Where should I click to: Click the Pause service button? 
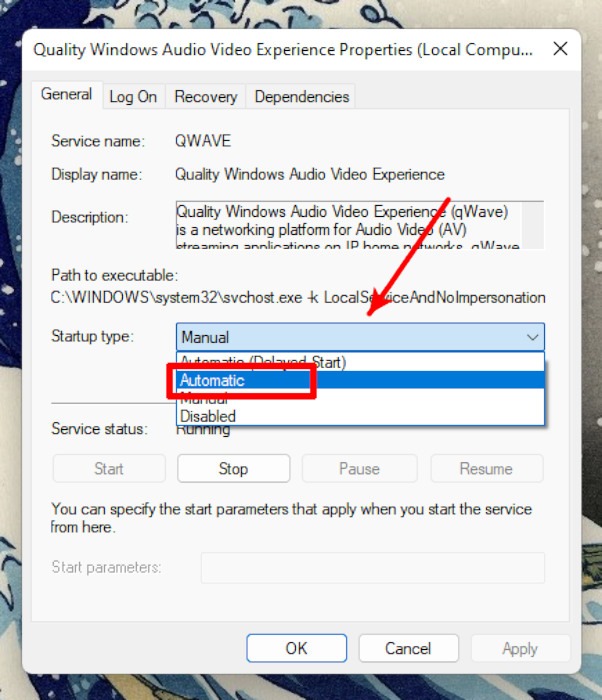pyautogui.click(x=360, y=468)
